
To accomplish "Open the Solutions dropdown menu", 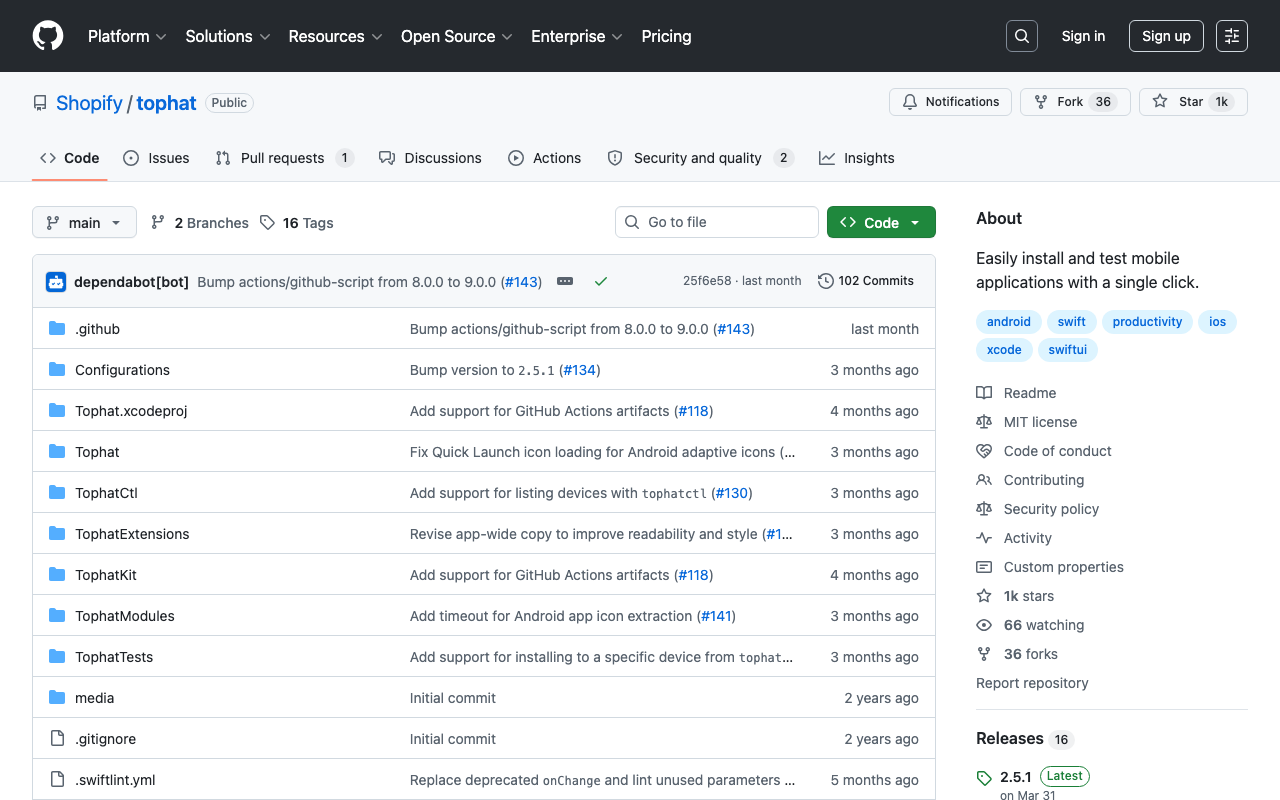I will tap(228, 36).
